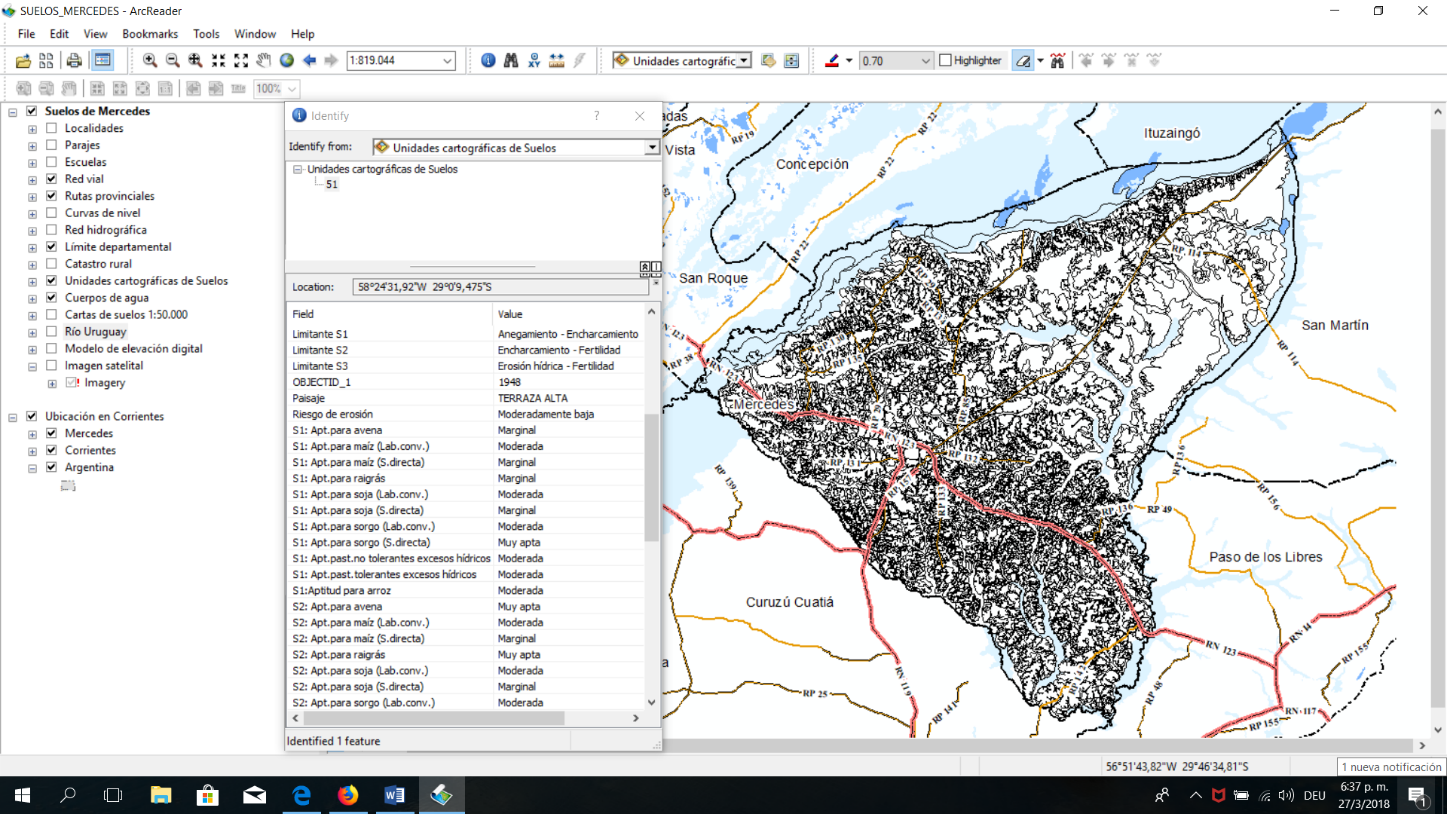Screen dimensions: 1447x814
Task: Go back to previous extent arrow
Action: pos(310,61)
